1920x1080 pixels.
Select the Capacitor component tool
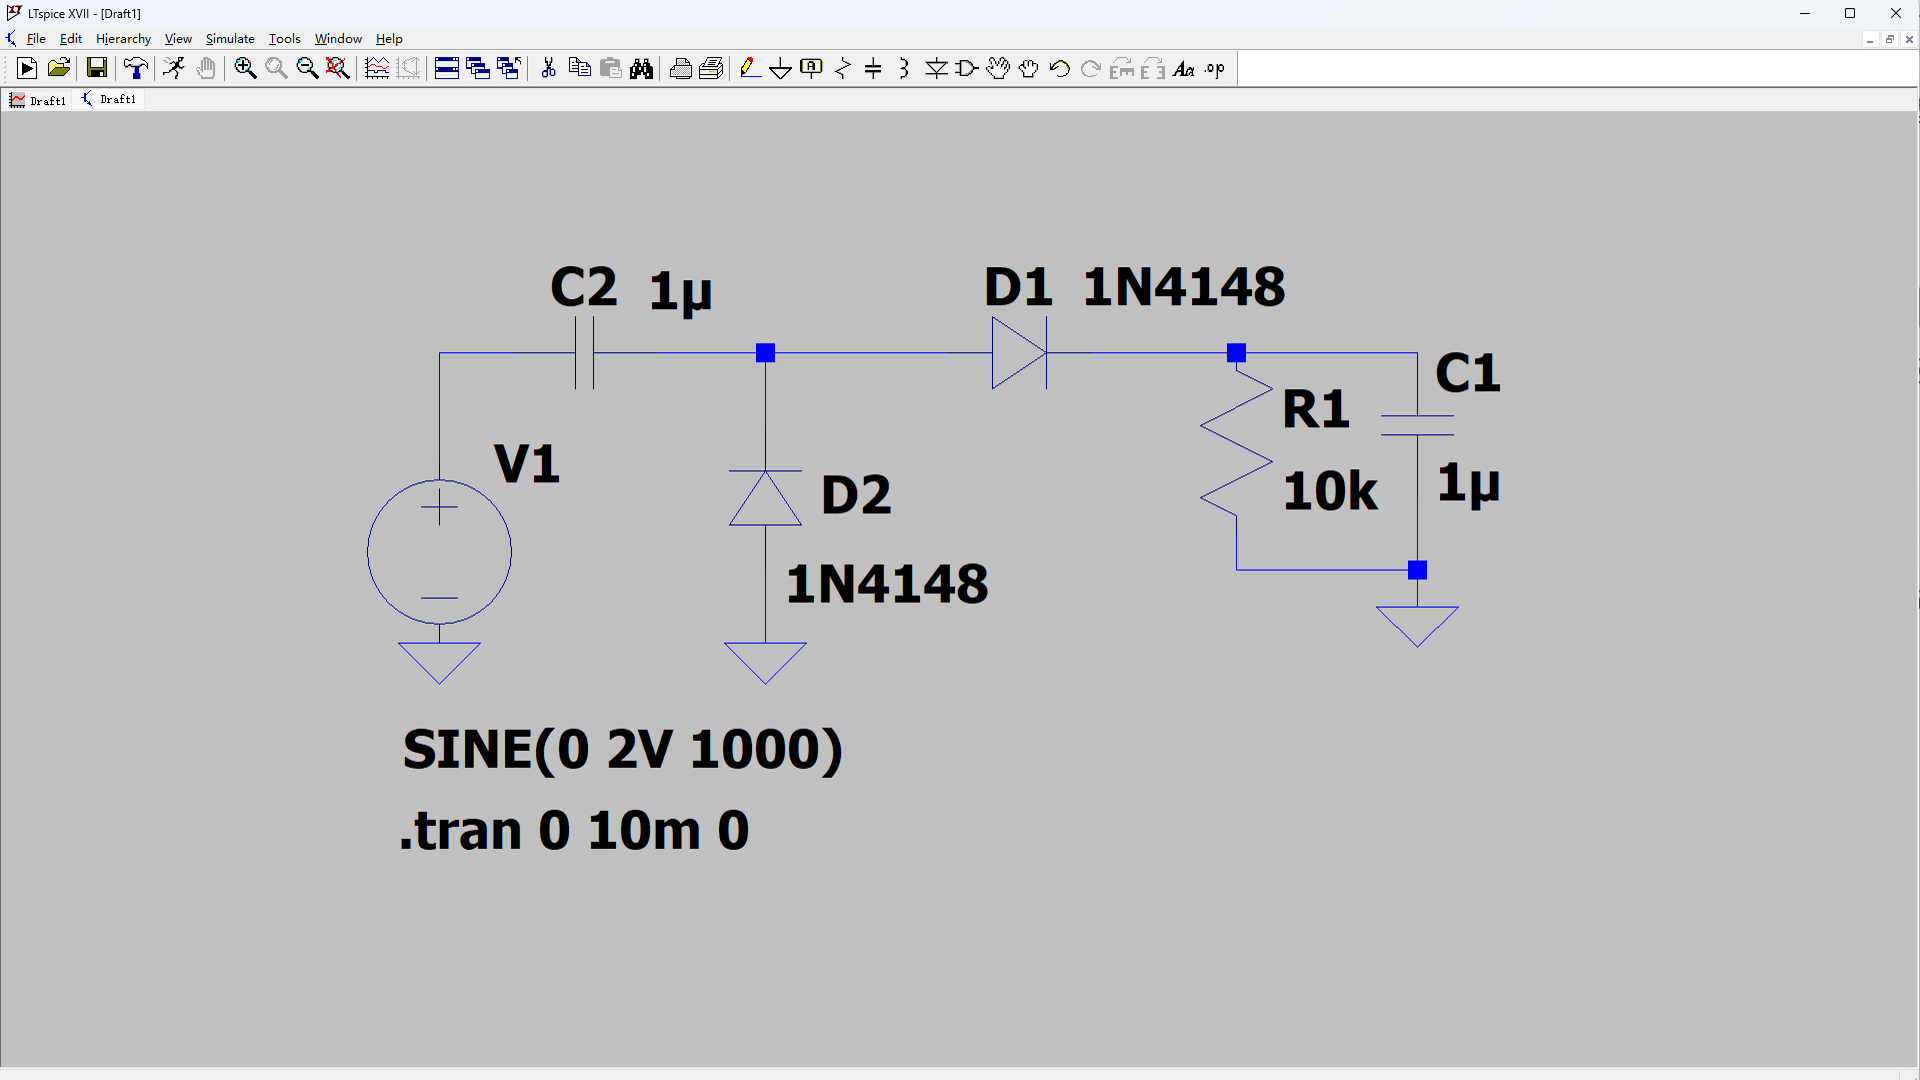pyautogui.click(x=873, y=68)
